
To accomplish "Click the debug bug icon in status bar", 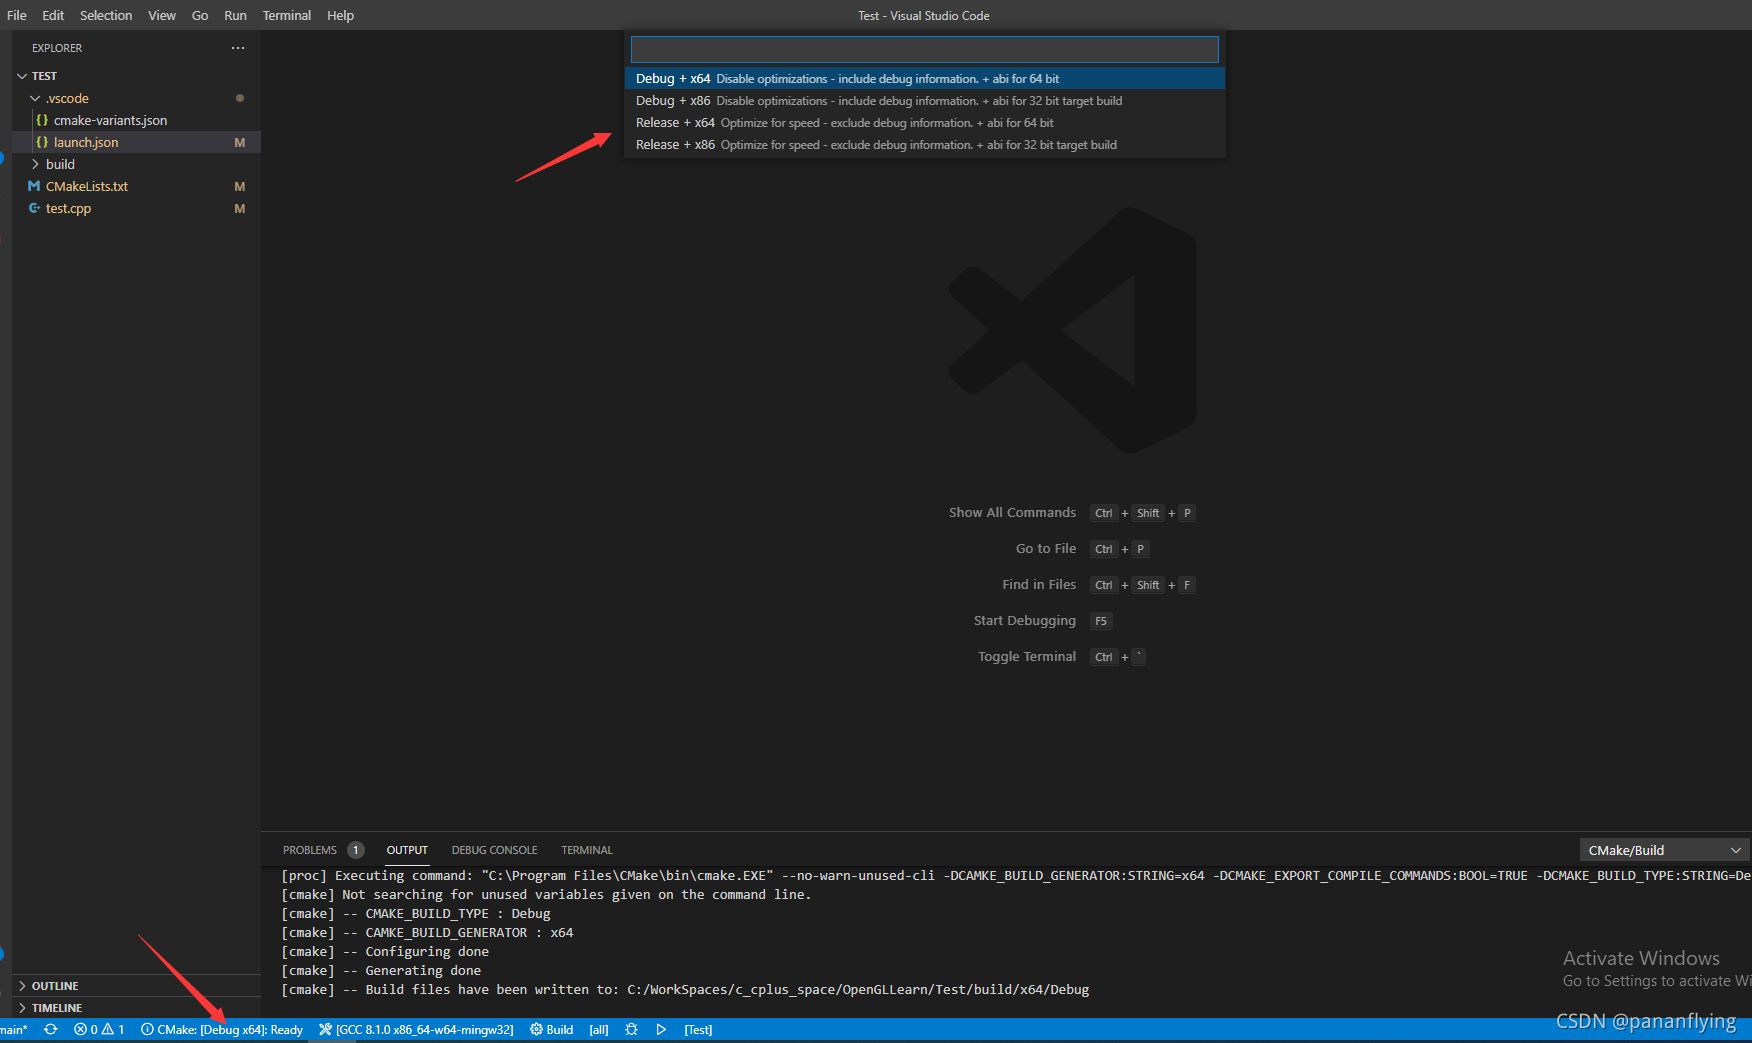I will [x=631, y=1029].
